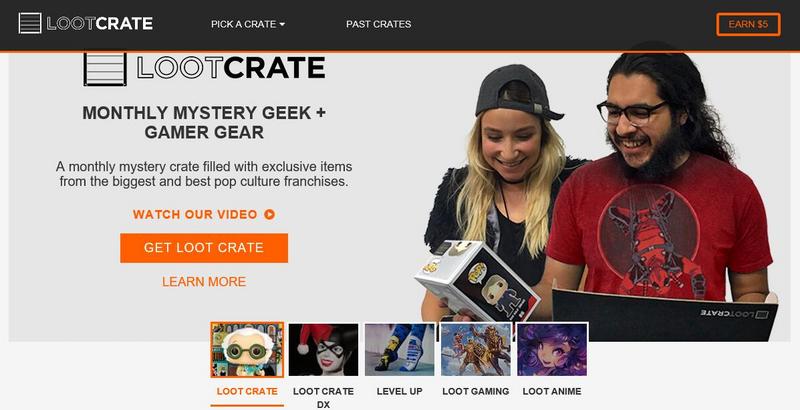Switch to the Level Up tab
The height and width of the screenshot is (410, 800).
pos(399,391)
